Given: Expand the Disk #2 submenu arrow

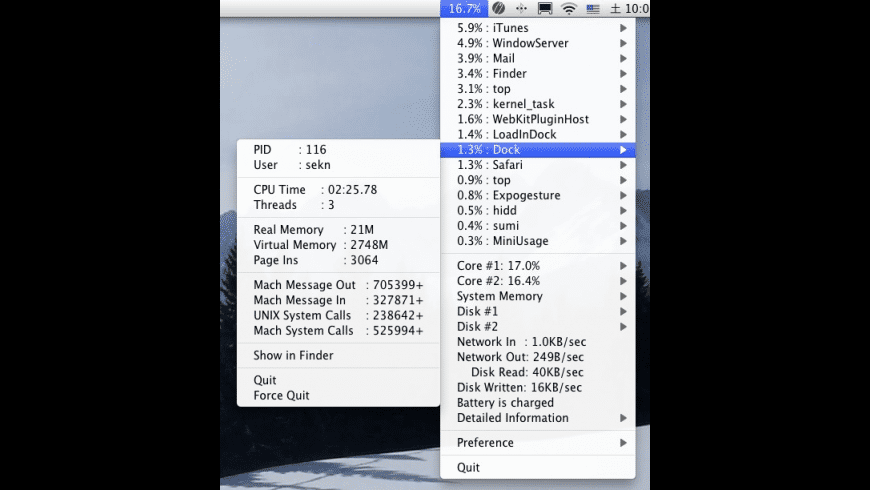Looking at the screenshot, I should pyautogui.click(x=623, y=327).
